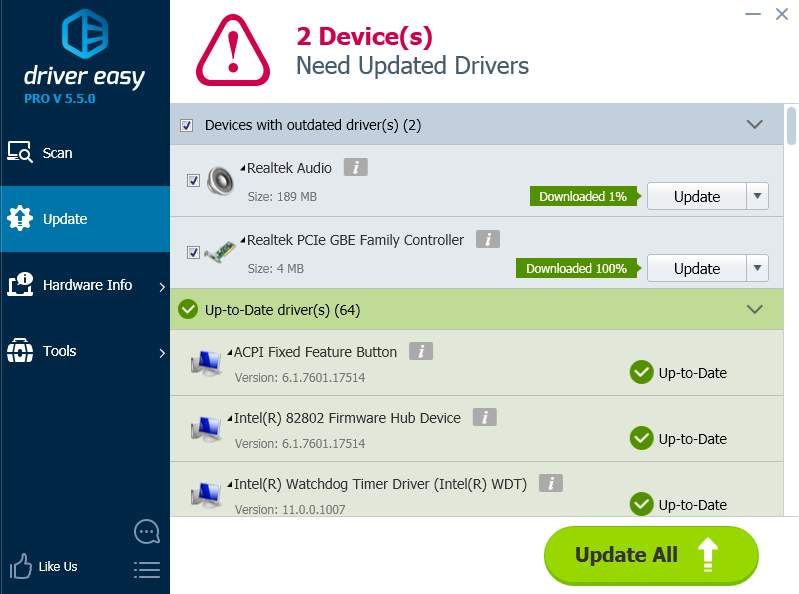Image resolution: width=799 pixels, height=594 pixels.
Task: Open the Hardware Info menu item
Action: tap(85, 285)
